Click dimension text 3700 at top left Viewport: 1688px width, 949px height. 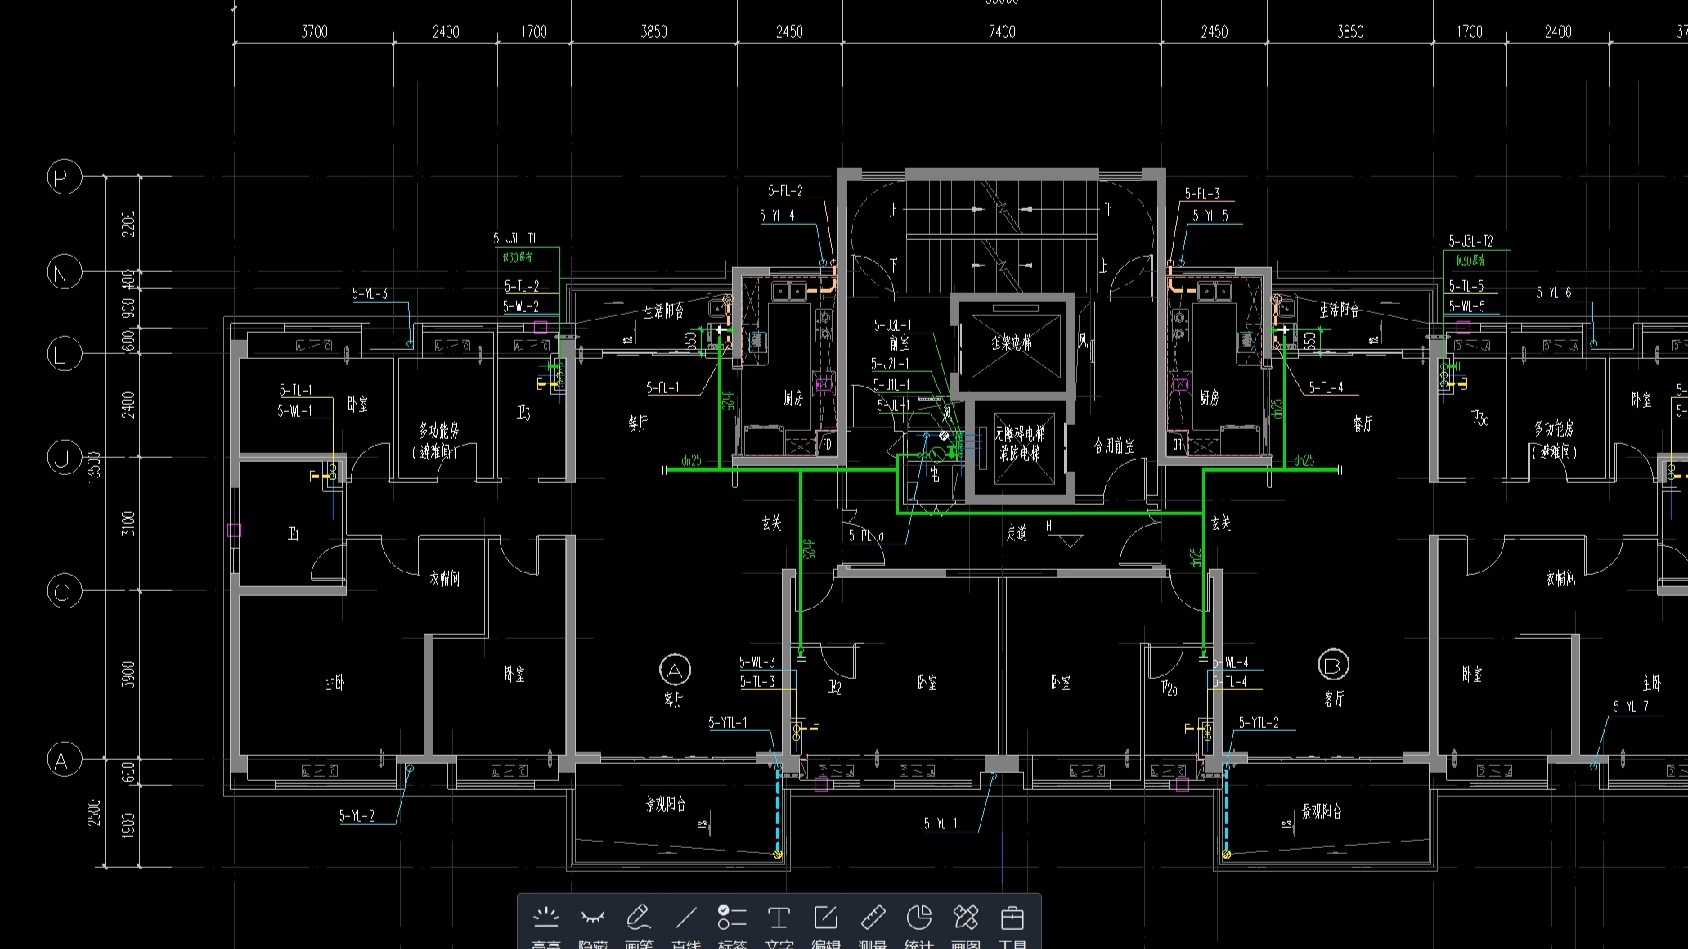[314, 32]
